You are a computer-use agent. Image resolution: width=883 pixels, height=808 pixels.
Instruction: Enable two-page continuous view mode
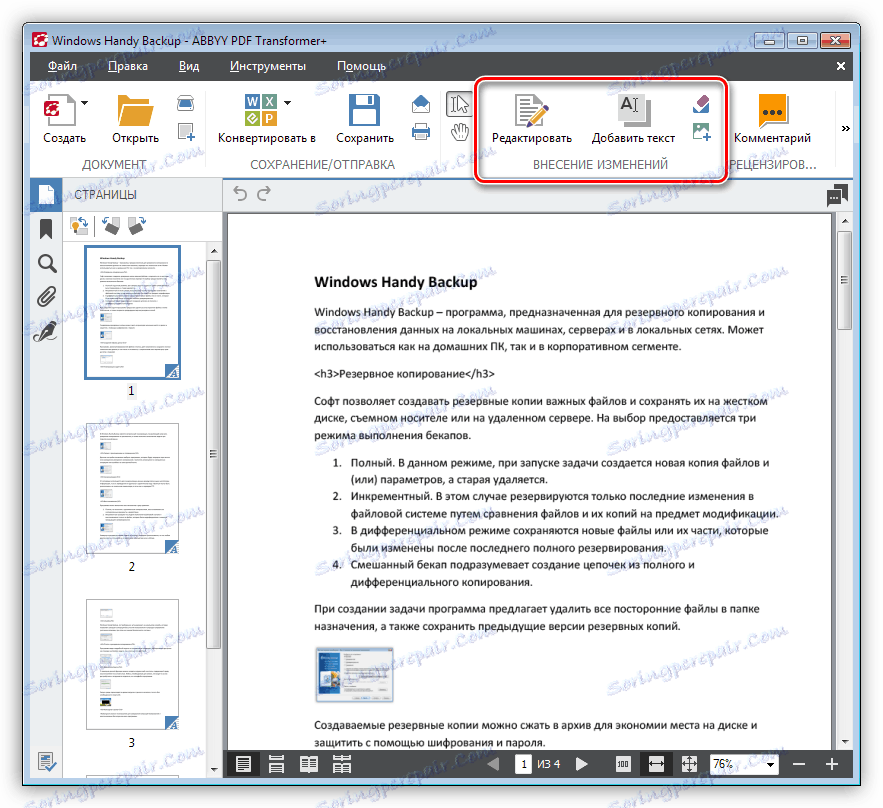(x=342, y=764)
